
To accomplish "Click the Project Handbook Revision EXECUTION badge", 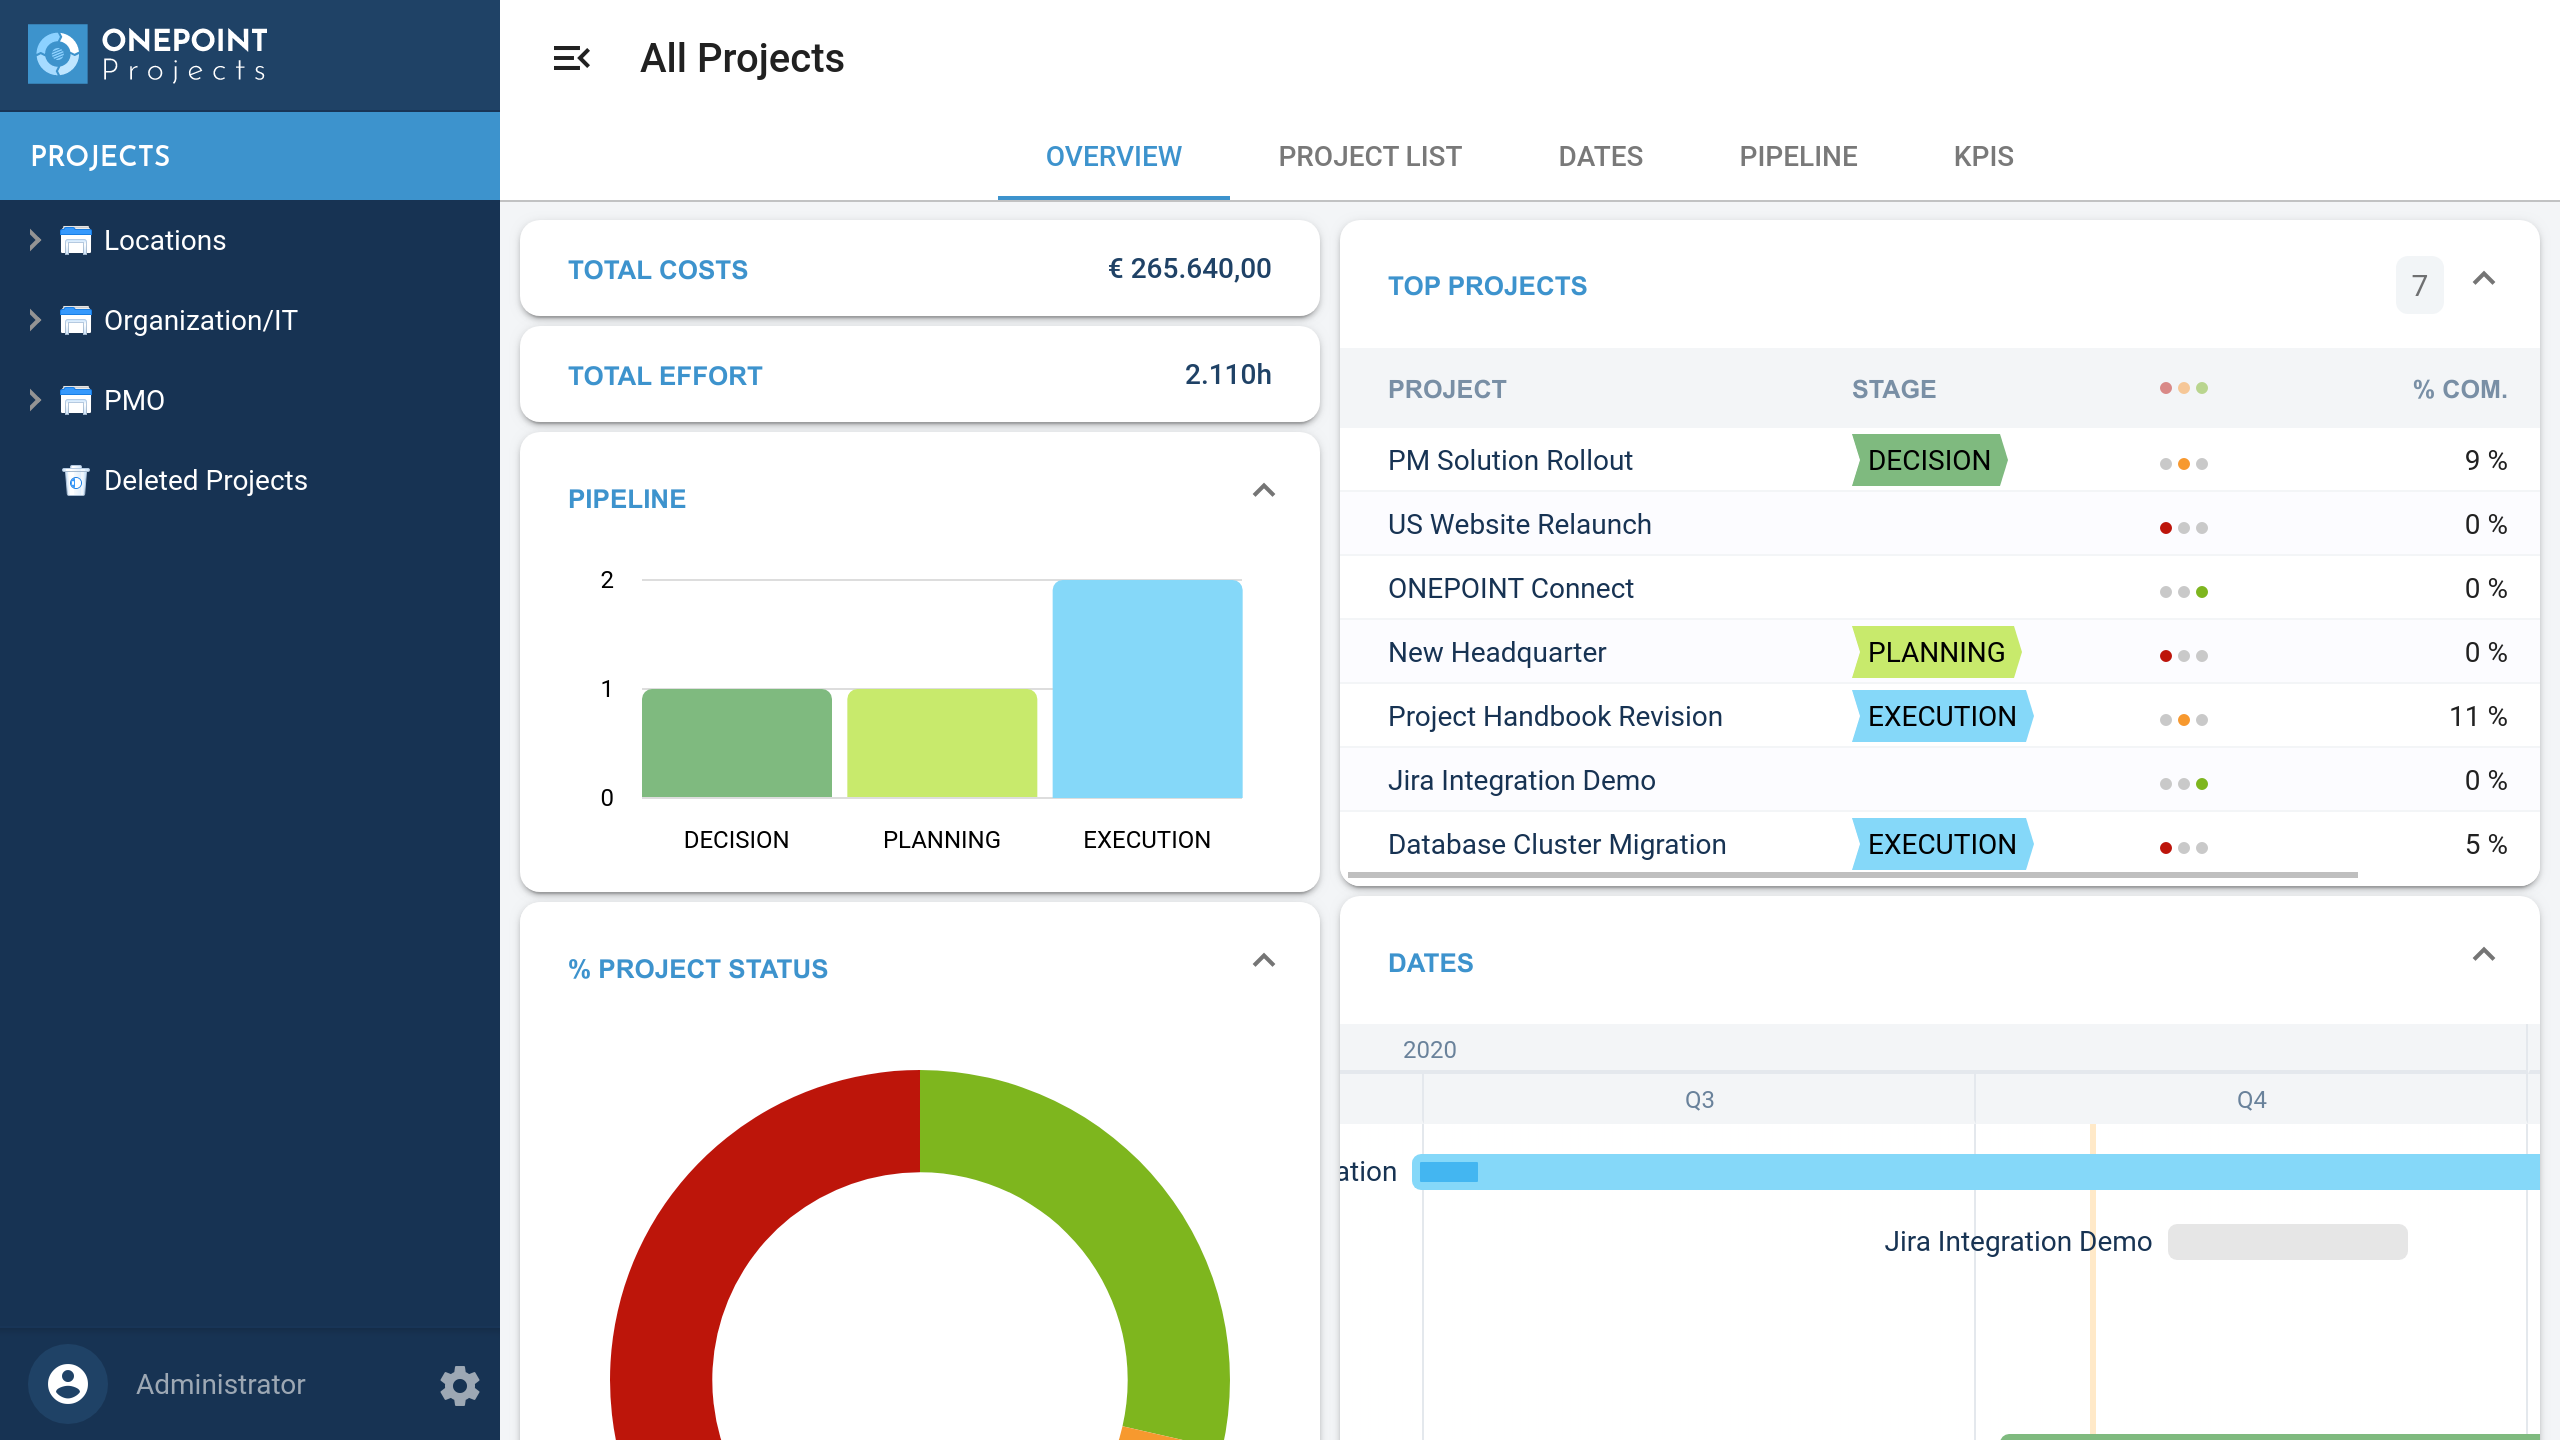I will (1938, 716).
